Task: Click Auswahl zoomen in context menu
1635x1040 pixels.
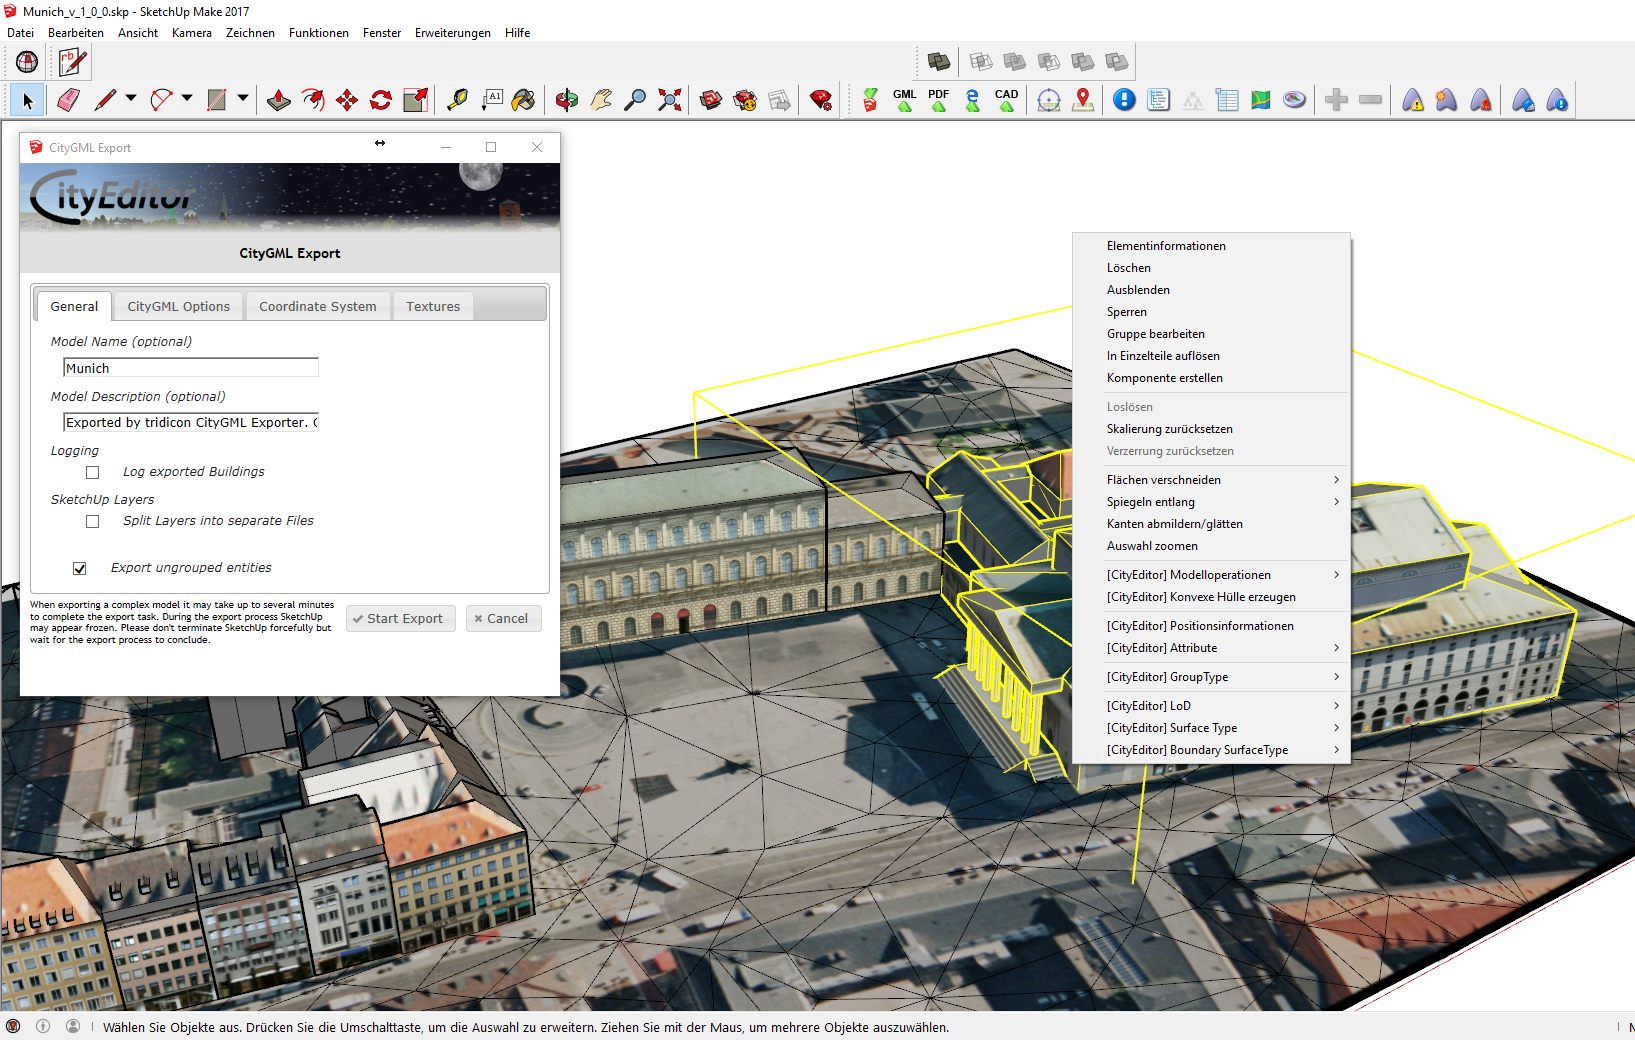Action: [x=1211, y=546]
